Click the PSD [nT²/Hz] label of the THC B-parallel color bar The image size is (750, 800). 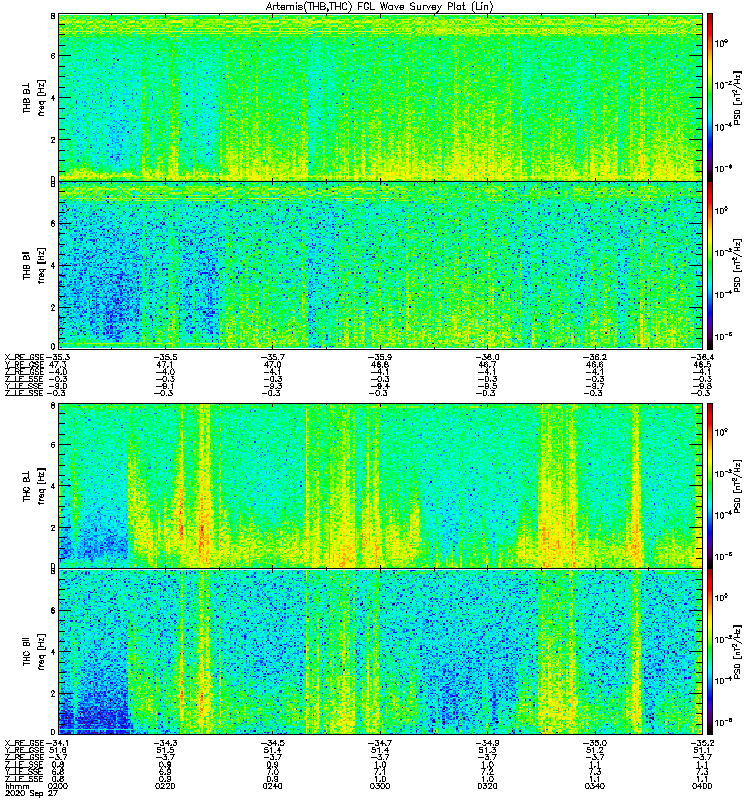click(737, 652)
